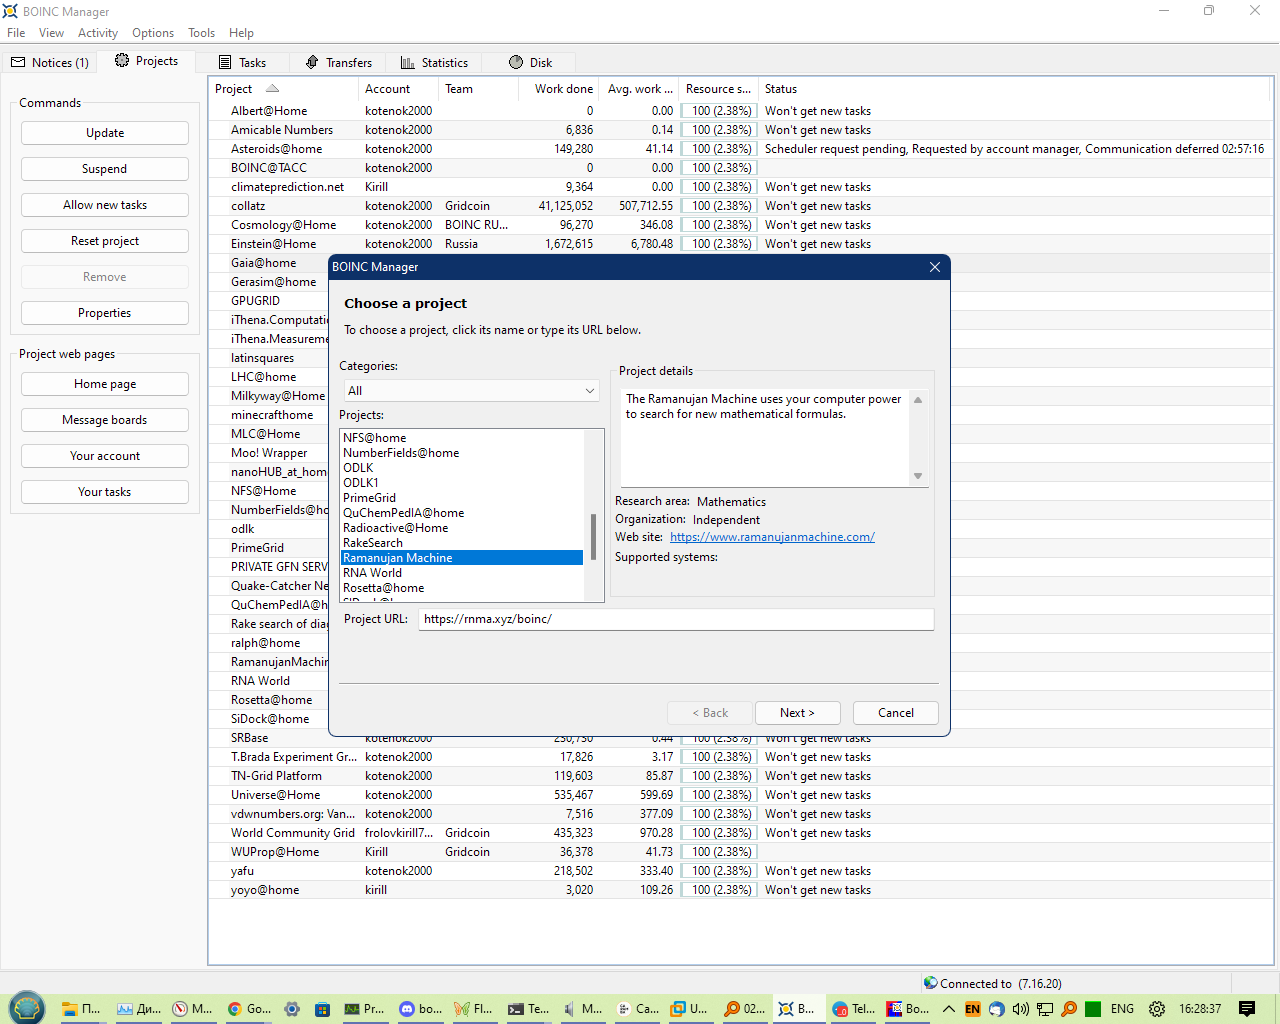The width and height of the screenshot is (1280, 1024).
Task: Select Rosetta@home in dialog list
Action: 461,588
